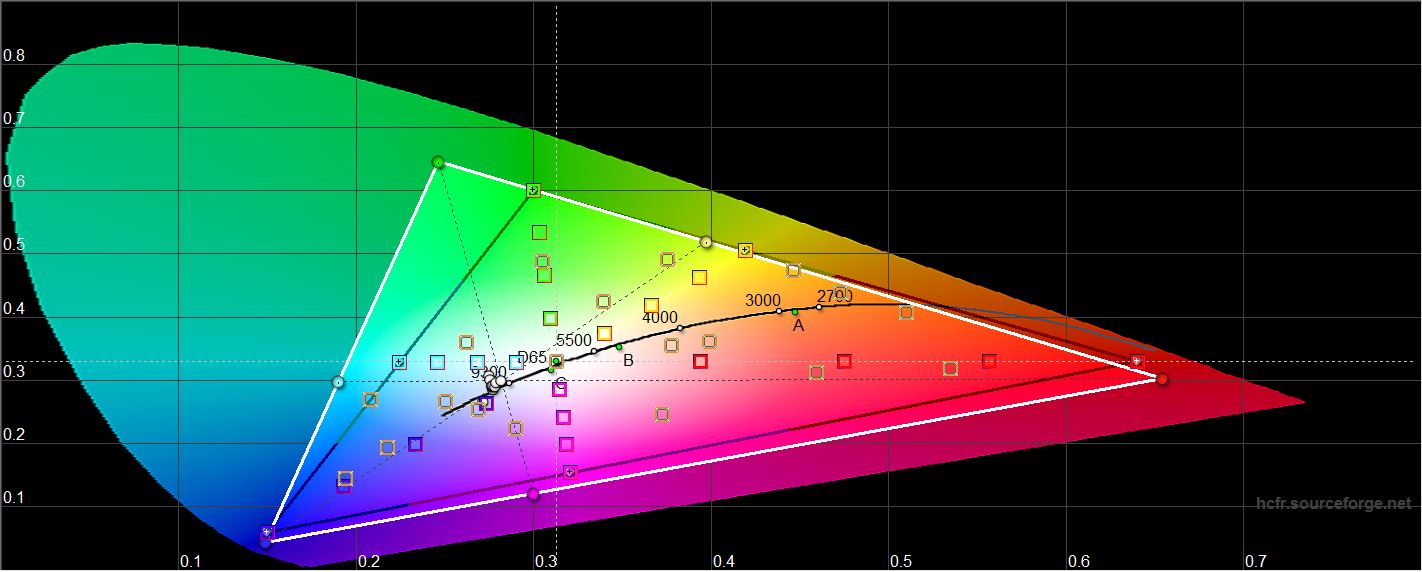The width and height of the screenshot is (1422, 572).
Task: Click the blue primary reference circle
Action: pos(265,543)
